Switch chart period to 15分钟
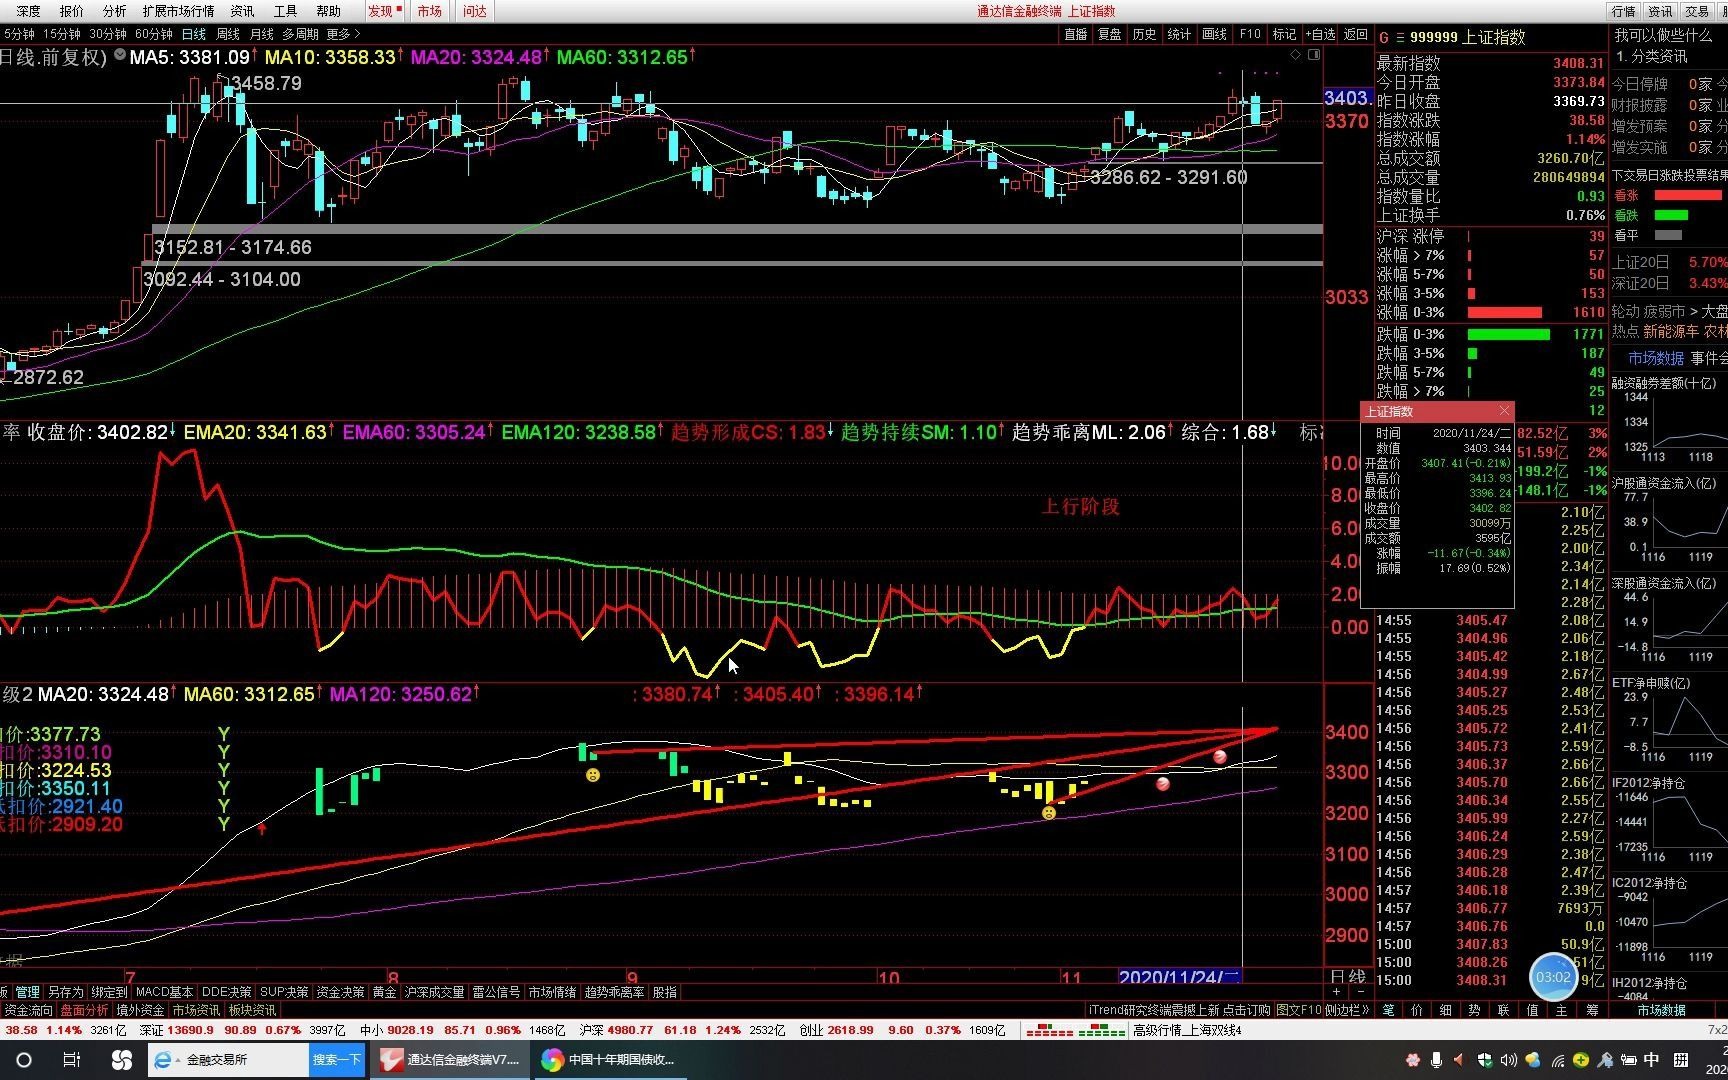The width and height of the screenshot is (1728, 1080). point(61,34)
